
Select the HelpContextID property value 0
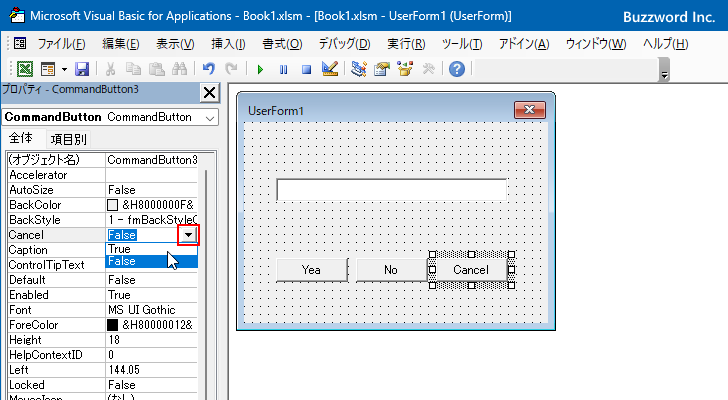152,355
